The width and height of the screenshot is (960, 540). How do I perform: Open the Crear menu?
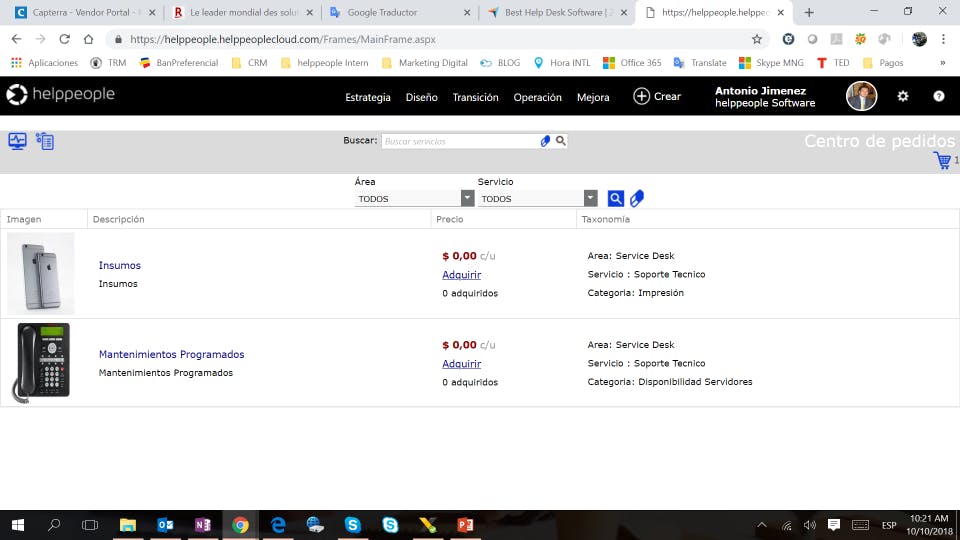click(657, 96)
